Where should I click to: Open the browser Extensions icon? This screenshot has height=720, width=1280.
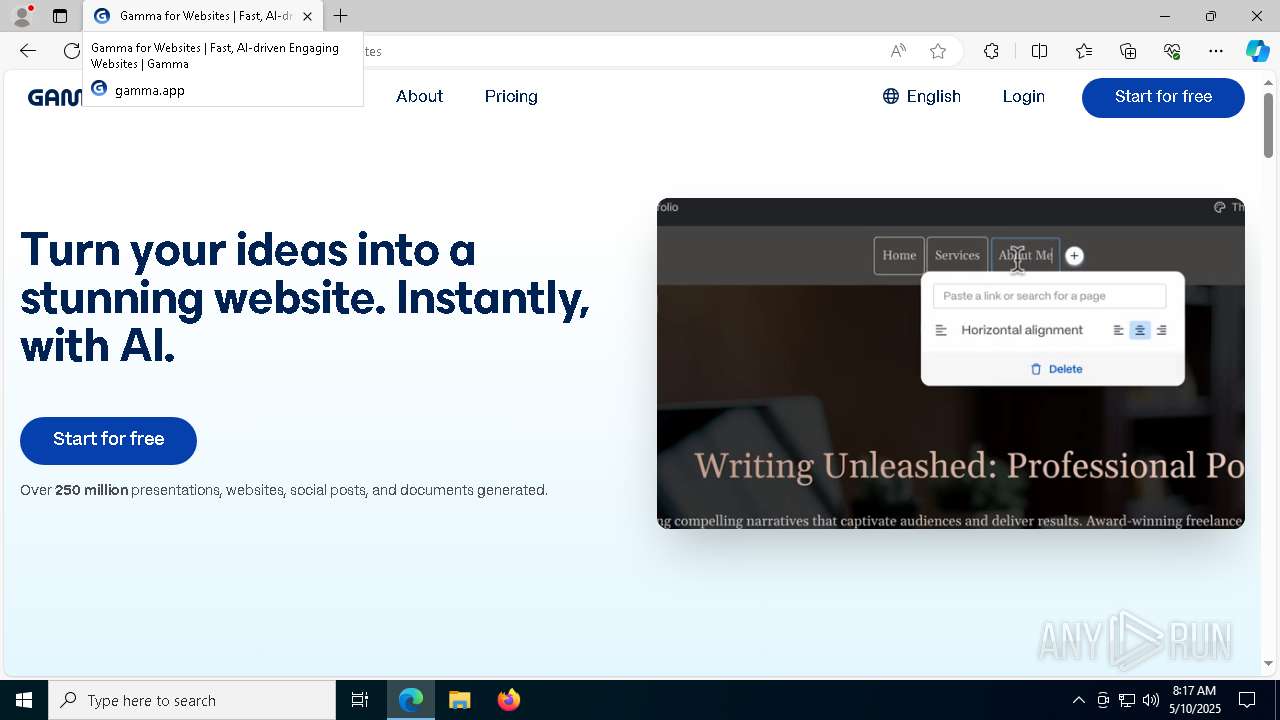[991, 51]
